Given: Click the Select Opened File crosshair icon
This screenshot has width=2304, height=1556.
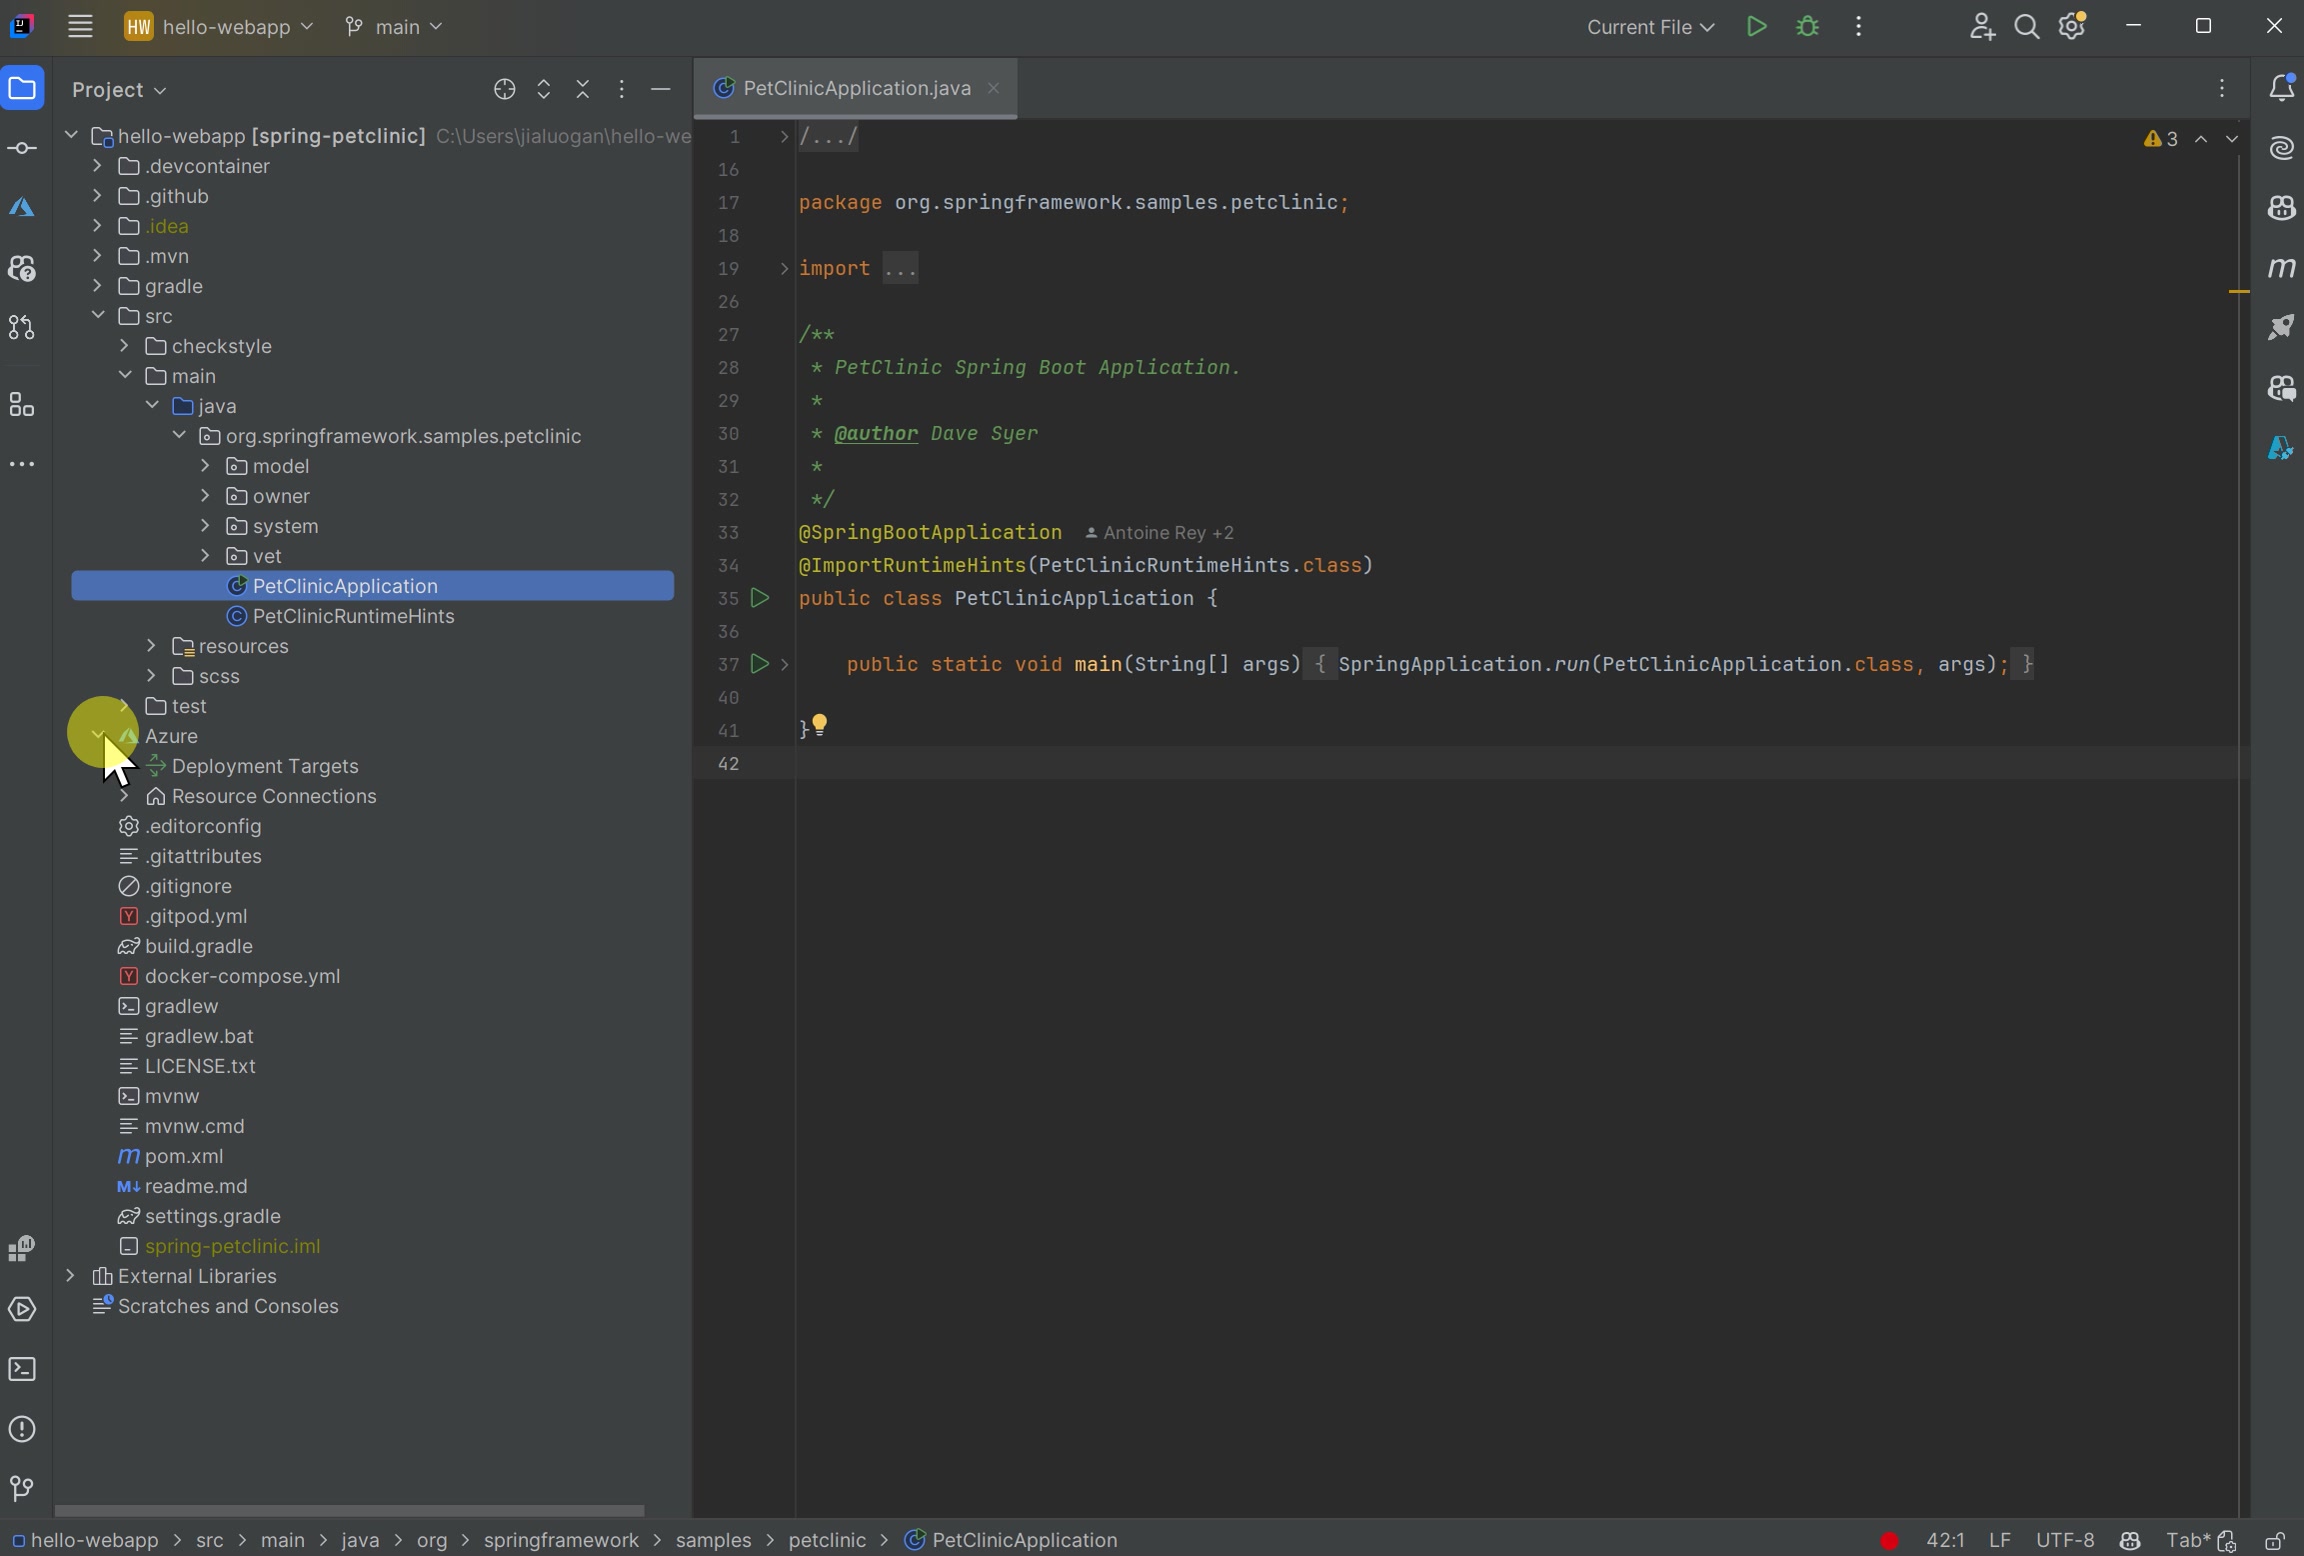Looking at the screenshot, I should pyautogui.click(x=504, y=90).
